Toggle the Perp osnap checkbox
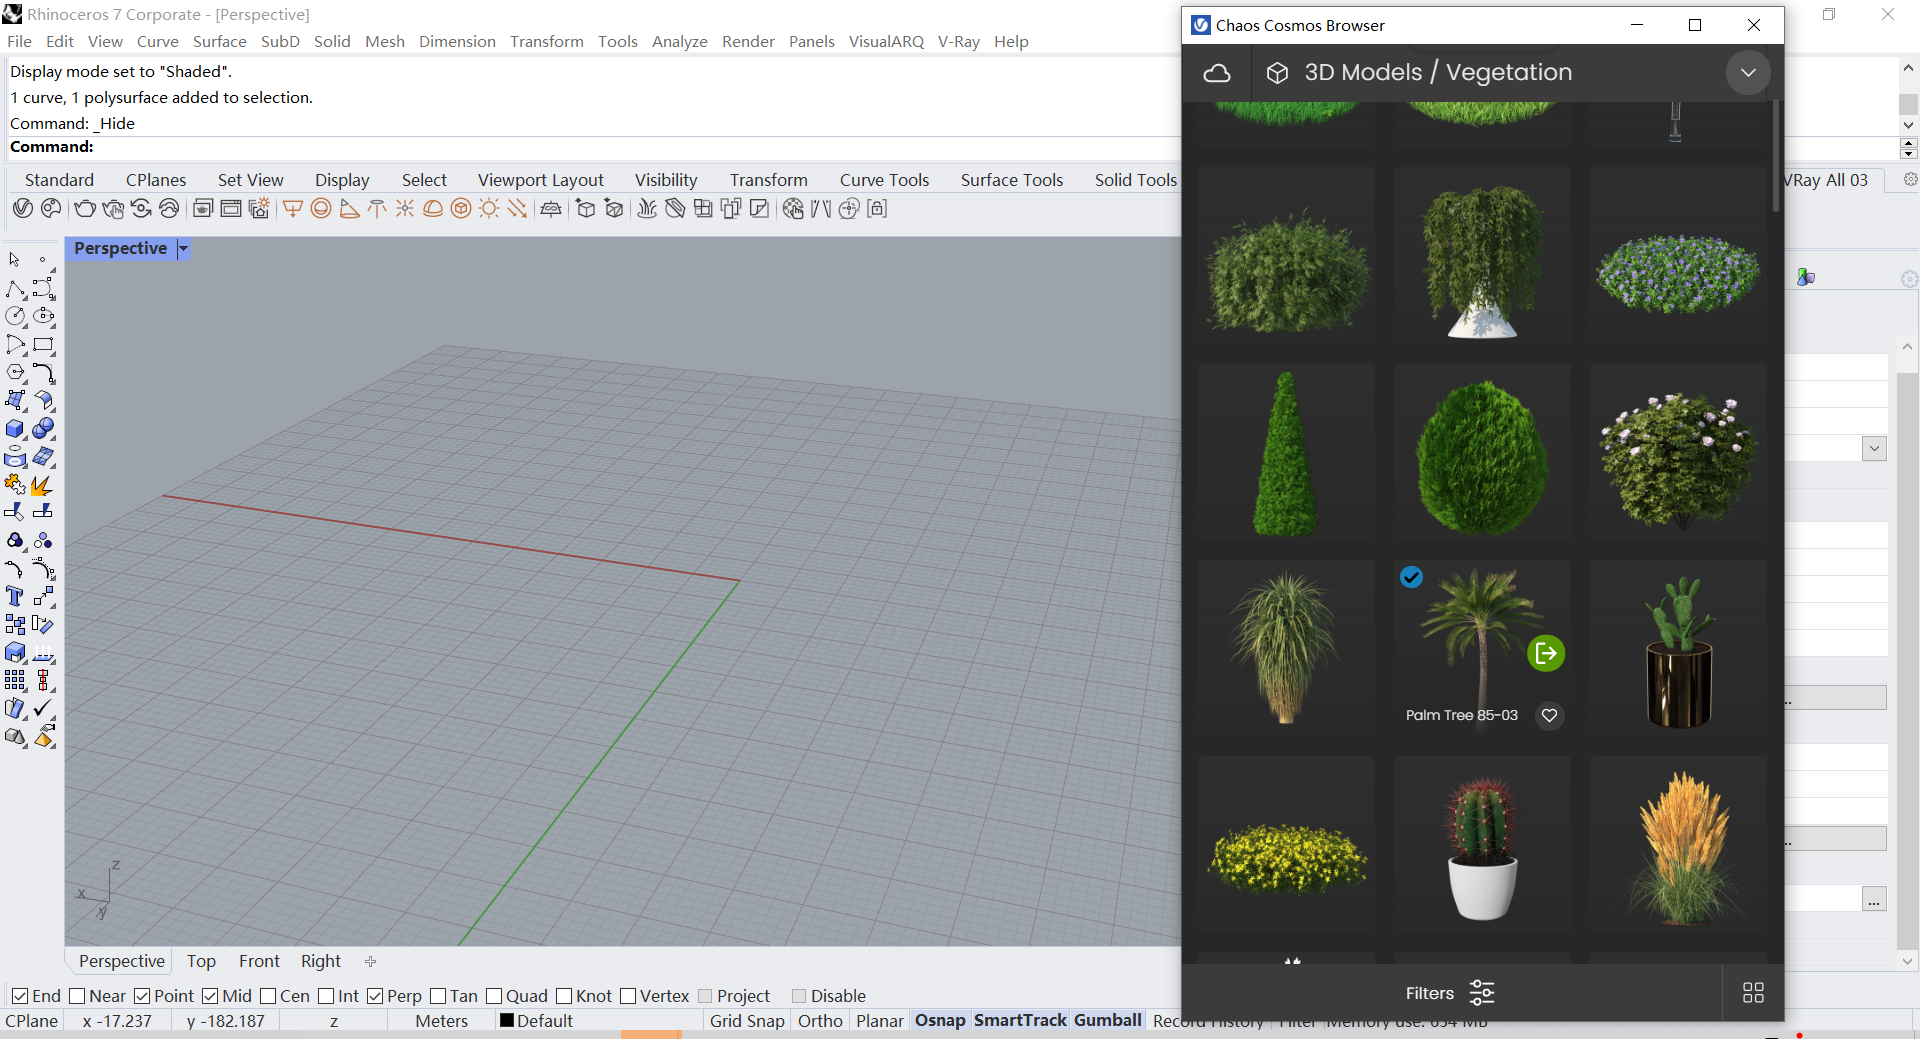Image resolution: width=1920 pixels, height=1039 pixels. (375, 996)
